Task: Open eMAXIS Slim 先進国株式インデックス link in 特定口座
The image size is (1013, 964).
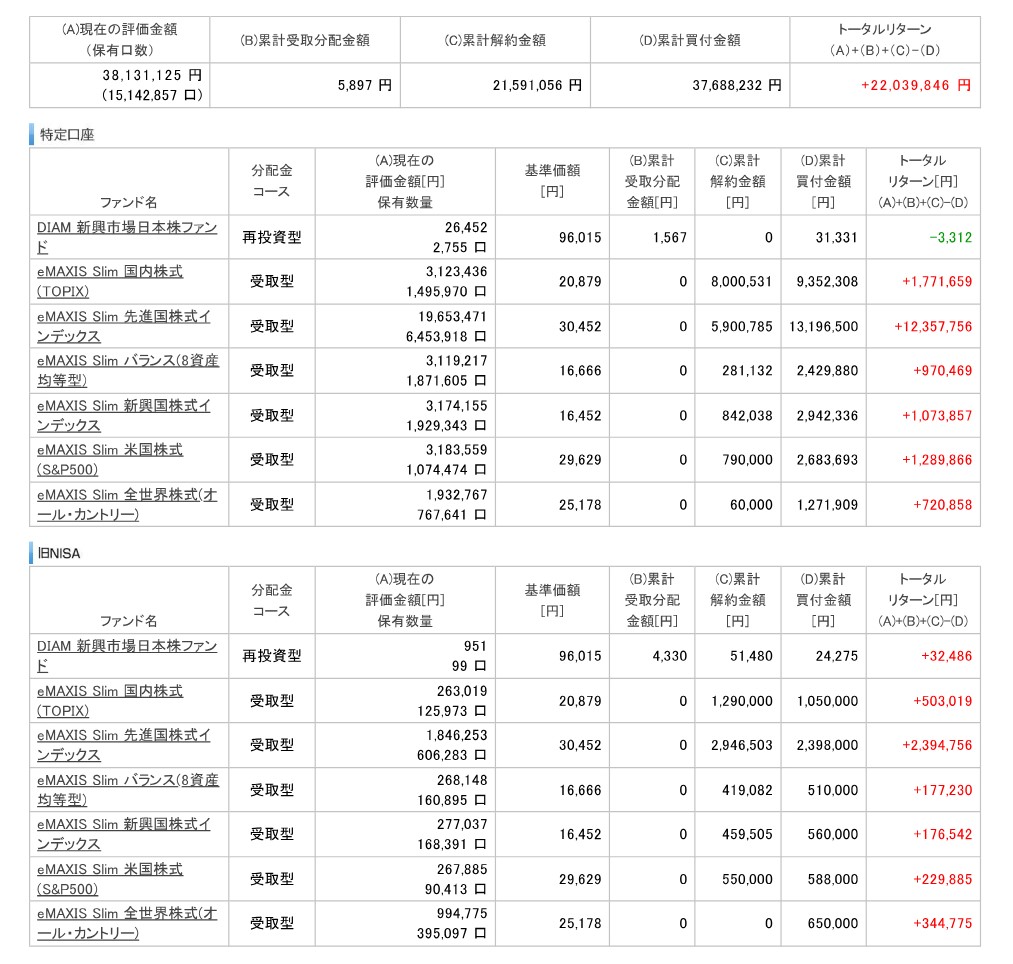Action: 123,326
